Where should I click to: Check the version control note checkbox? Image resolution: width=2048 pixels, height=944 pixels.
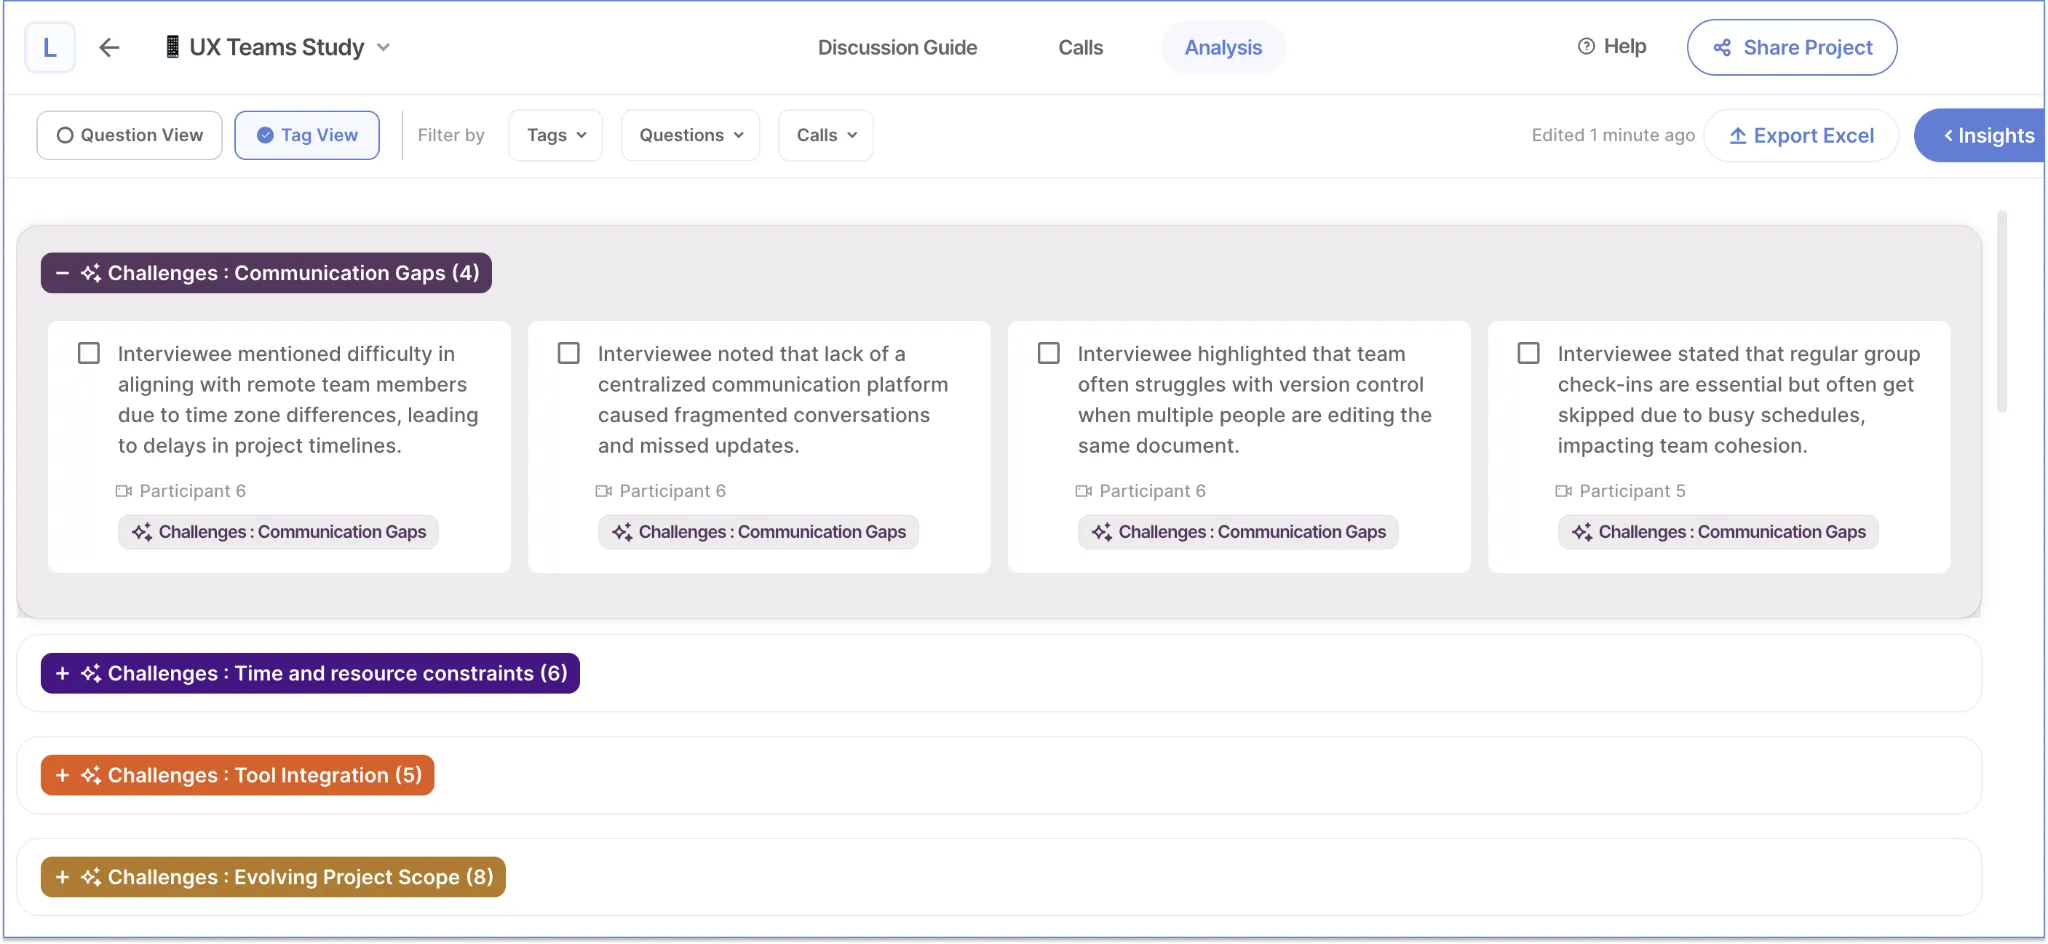(x=1049, y=353)
